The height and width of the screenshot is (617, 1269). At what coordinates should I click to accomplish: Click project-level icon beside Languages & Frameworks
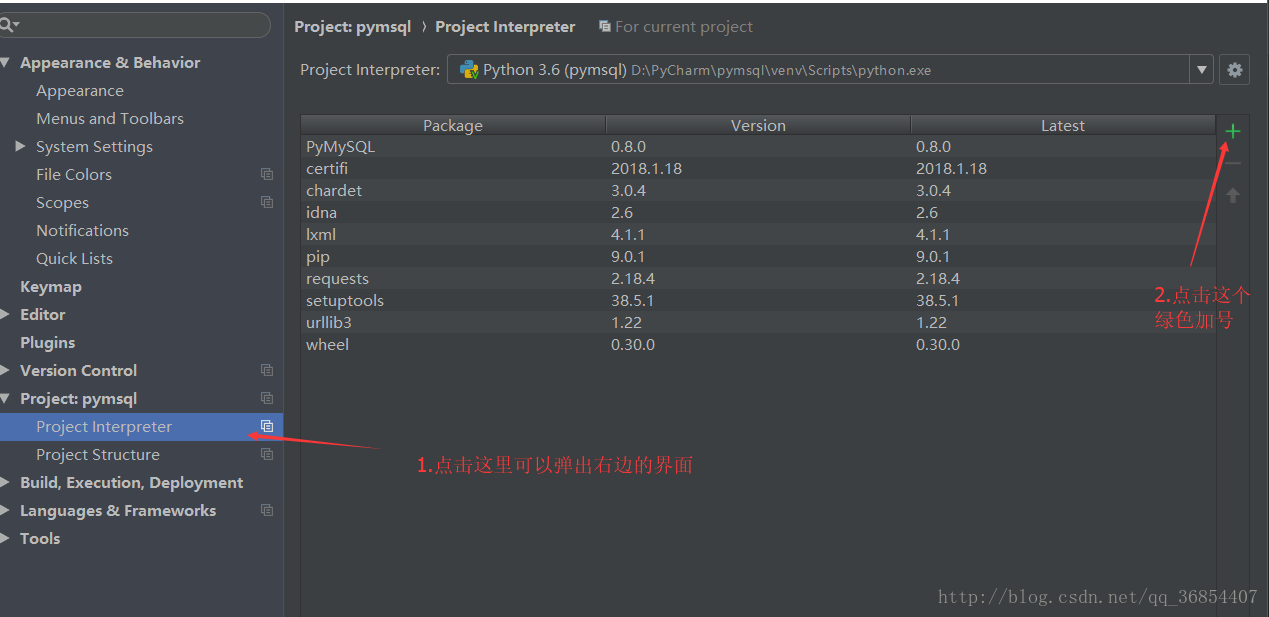(x=267, y=510)
